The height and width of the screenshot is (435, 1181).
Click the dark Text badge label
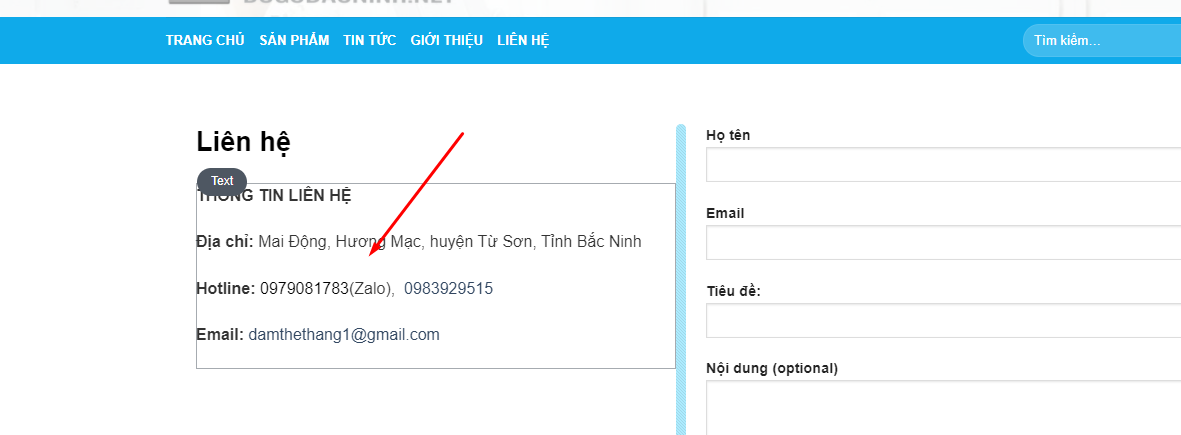click(222, 181)
